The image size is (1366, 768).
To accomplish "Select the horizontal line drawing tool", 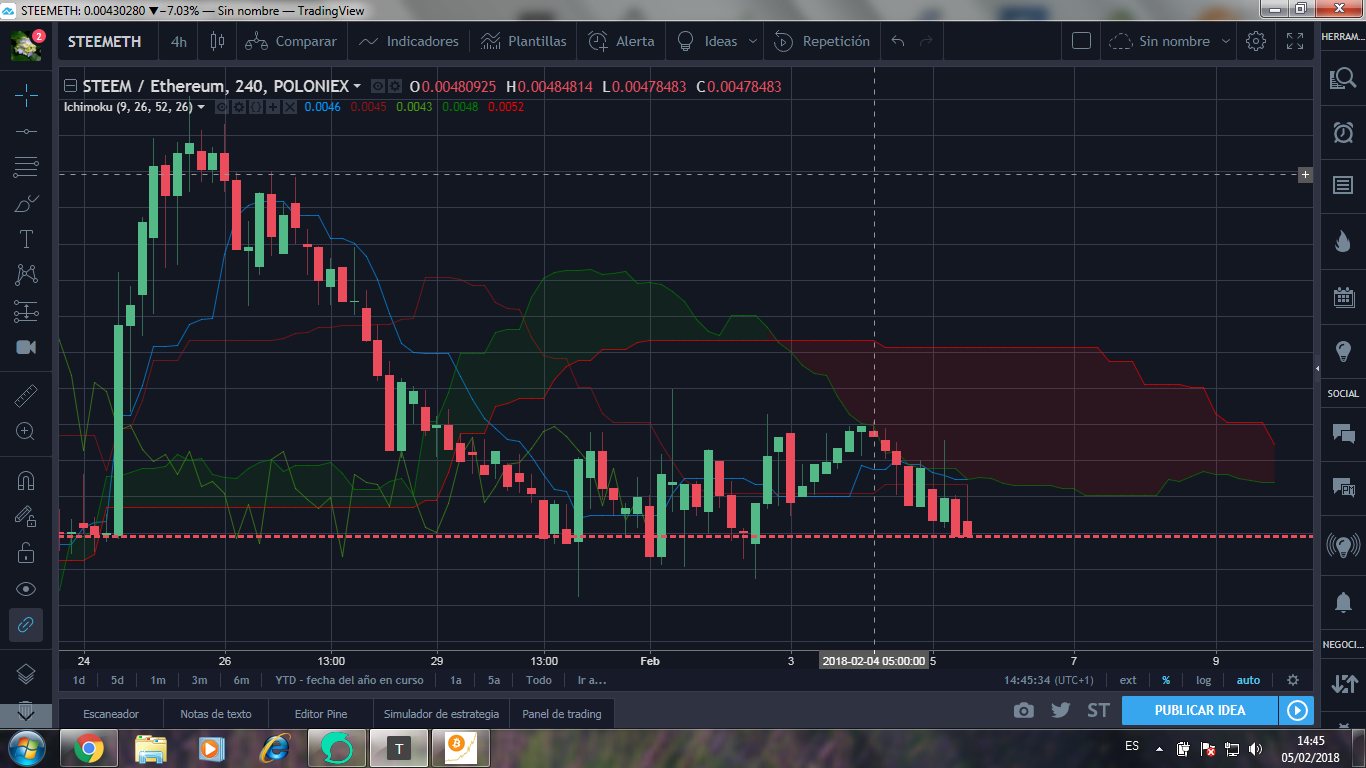I will pos(26,131).
